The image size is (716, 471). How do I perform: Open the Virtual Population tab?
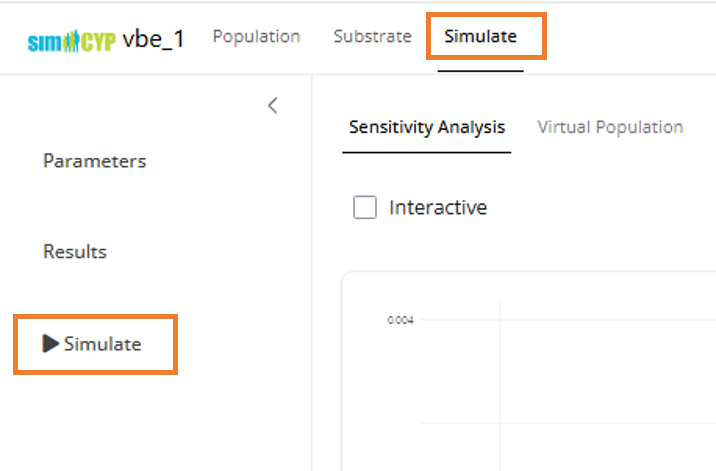point(610,127)
